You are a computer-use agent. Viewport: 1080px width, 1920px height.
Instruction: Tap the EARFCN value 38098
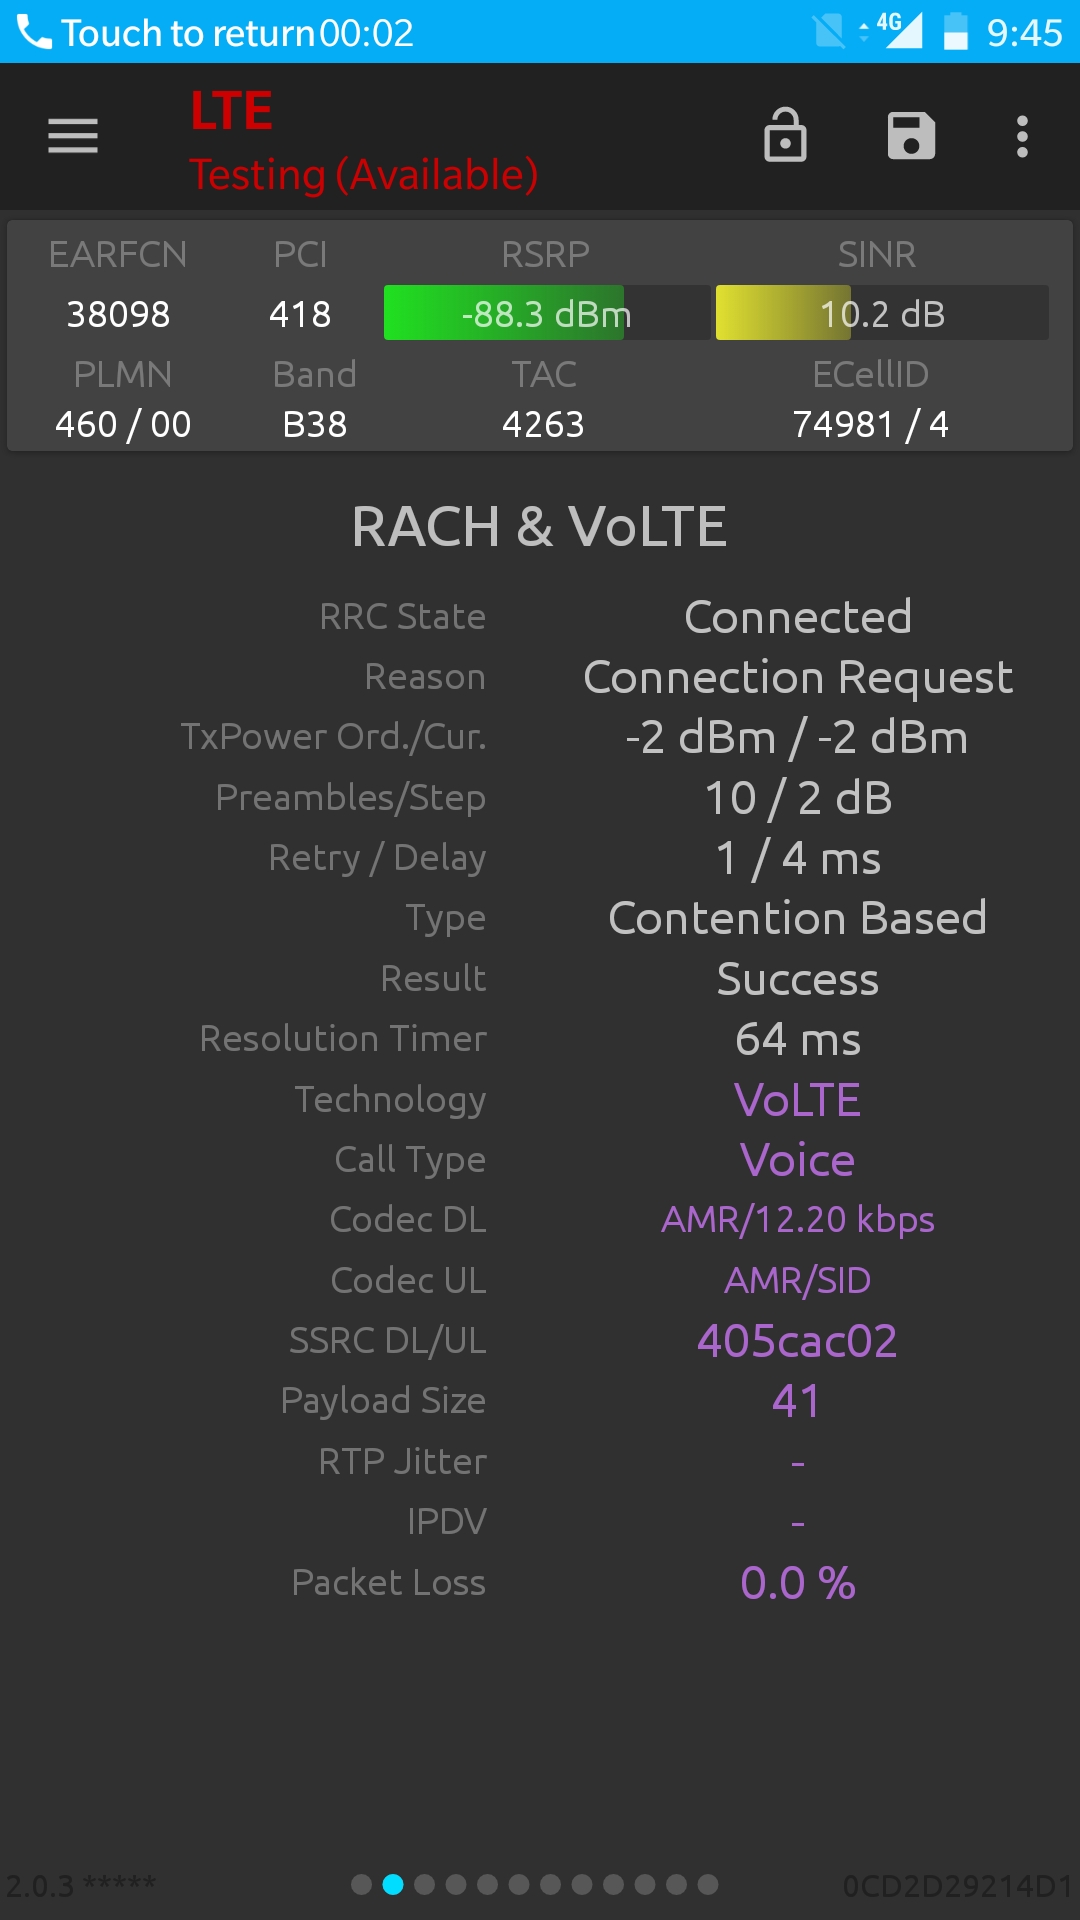118,314
